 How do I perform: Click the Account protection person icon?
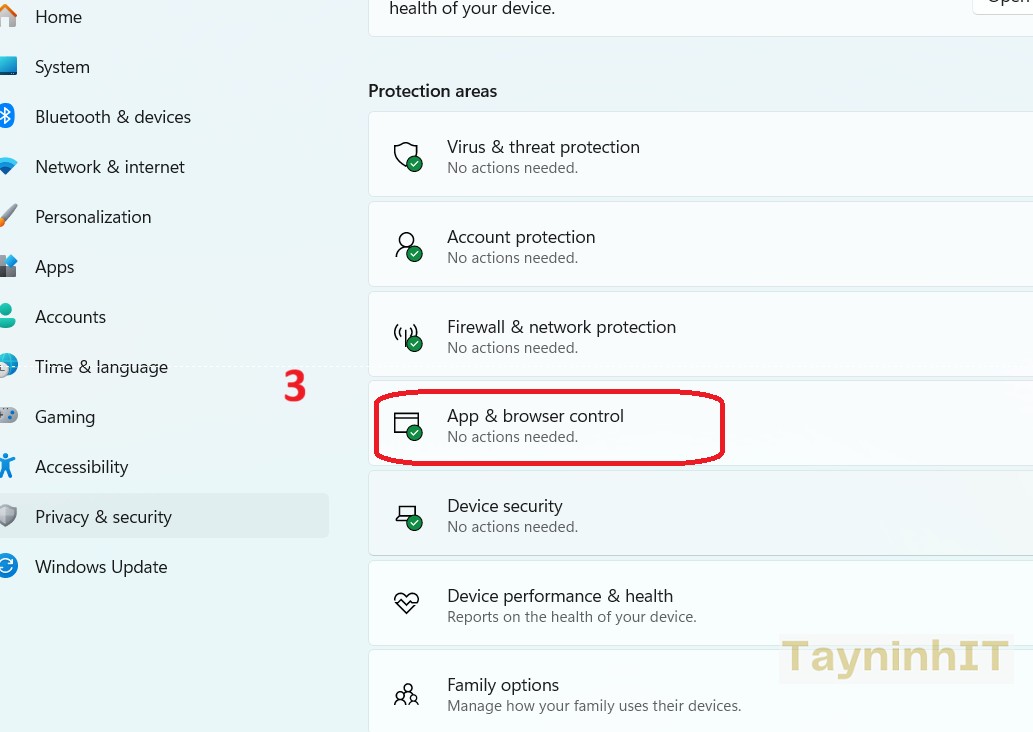coord(406,246)
